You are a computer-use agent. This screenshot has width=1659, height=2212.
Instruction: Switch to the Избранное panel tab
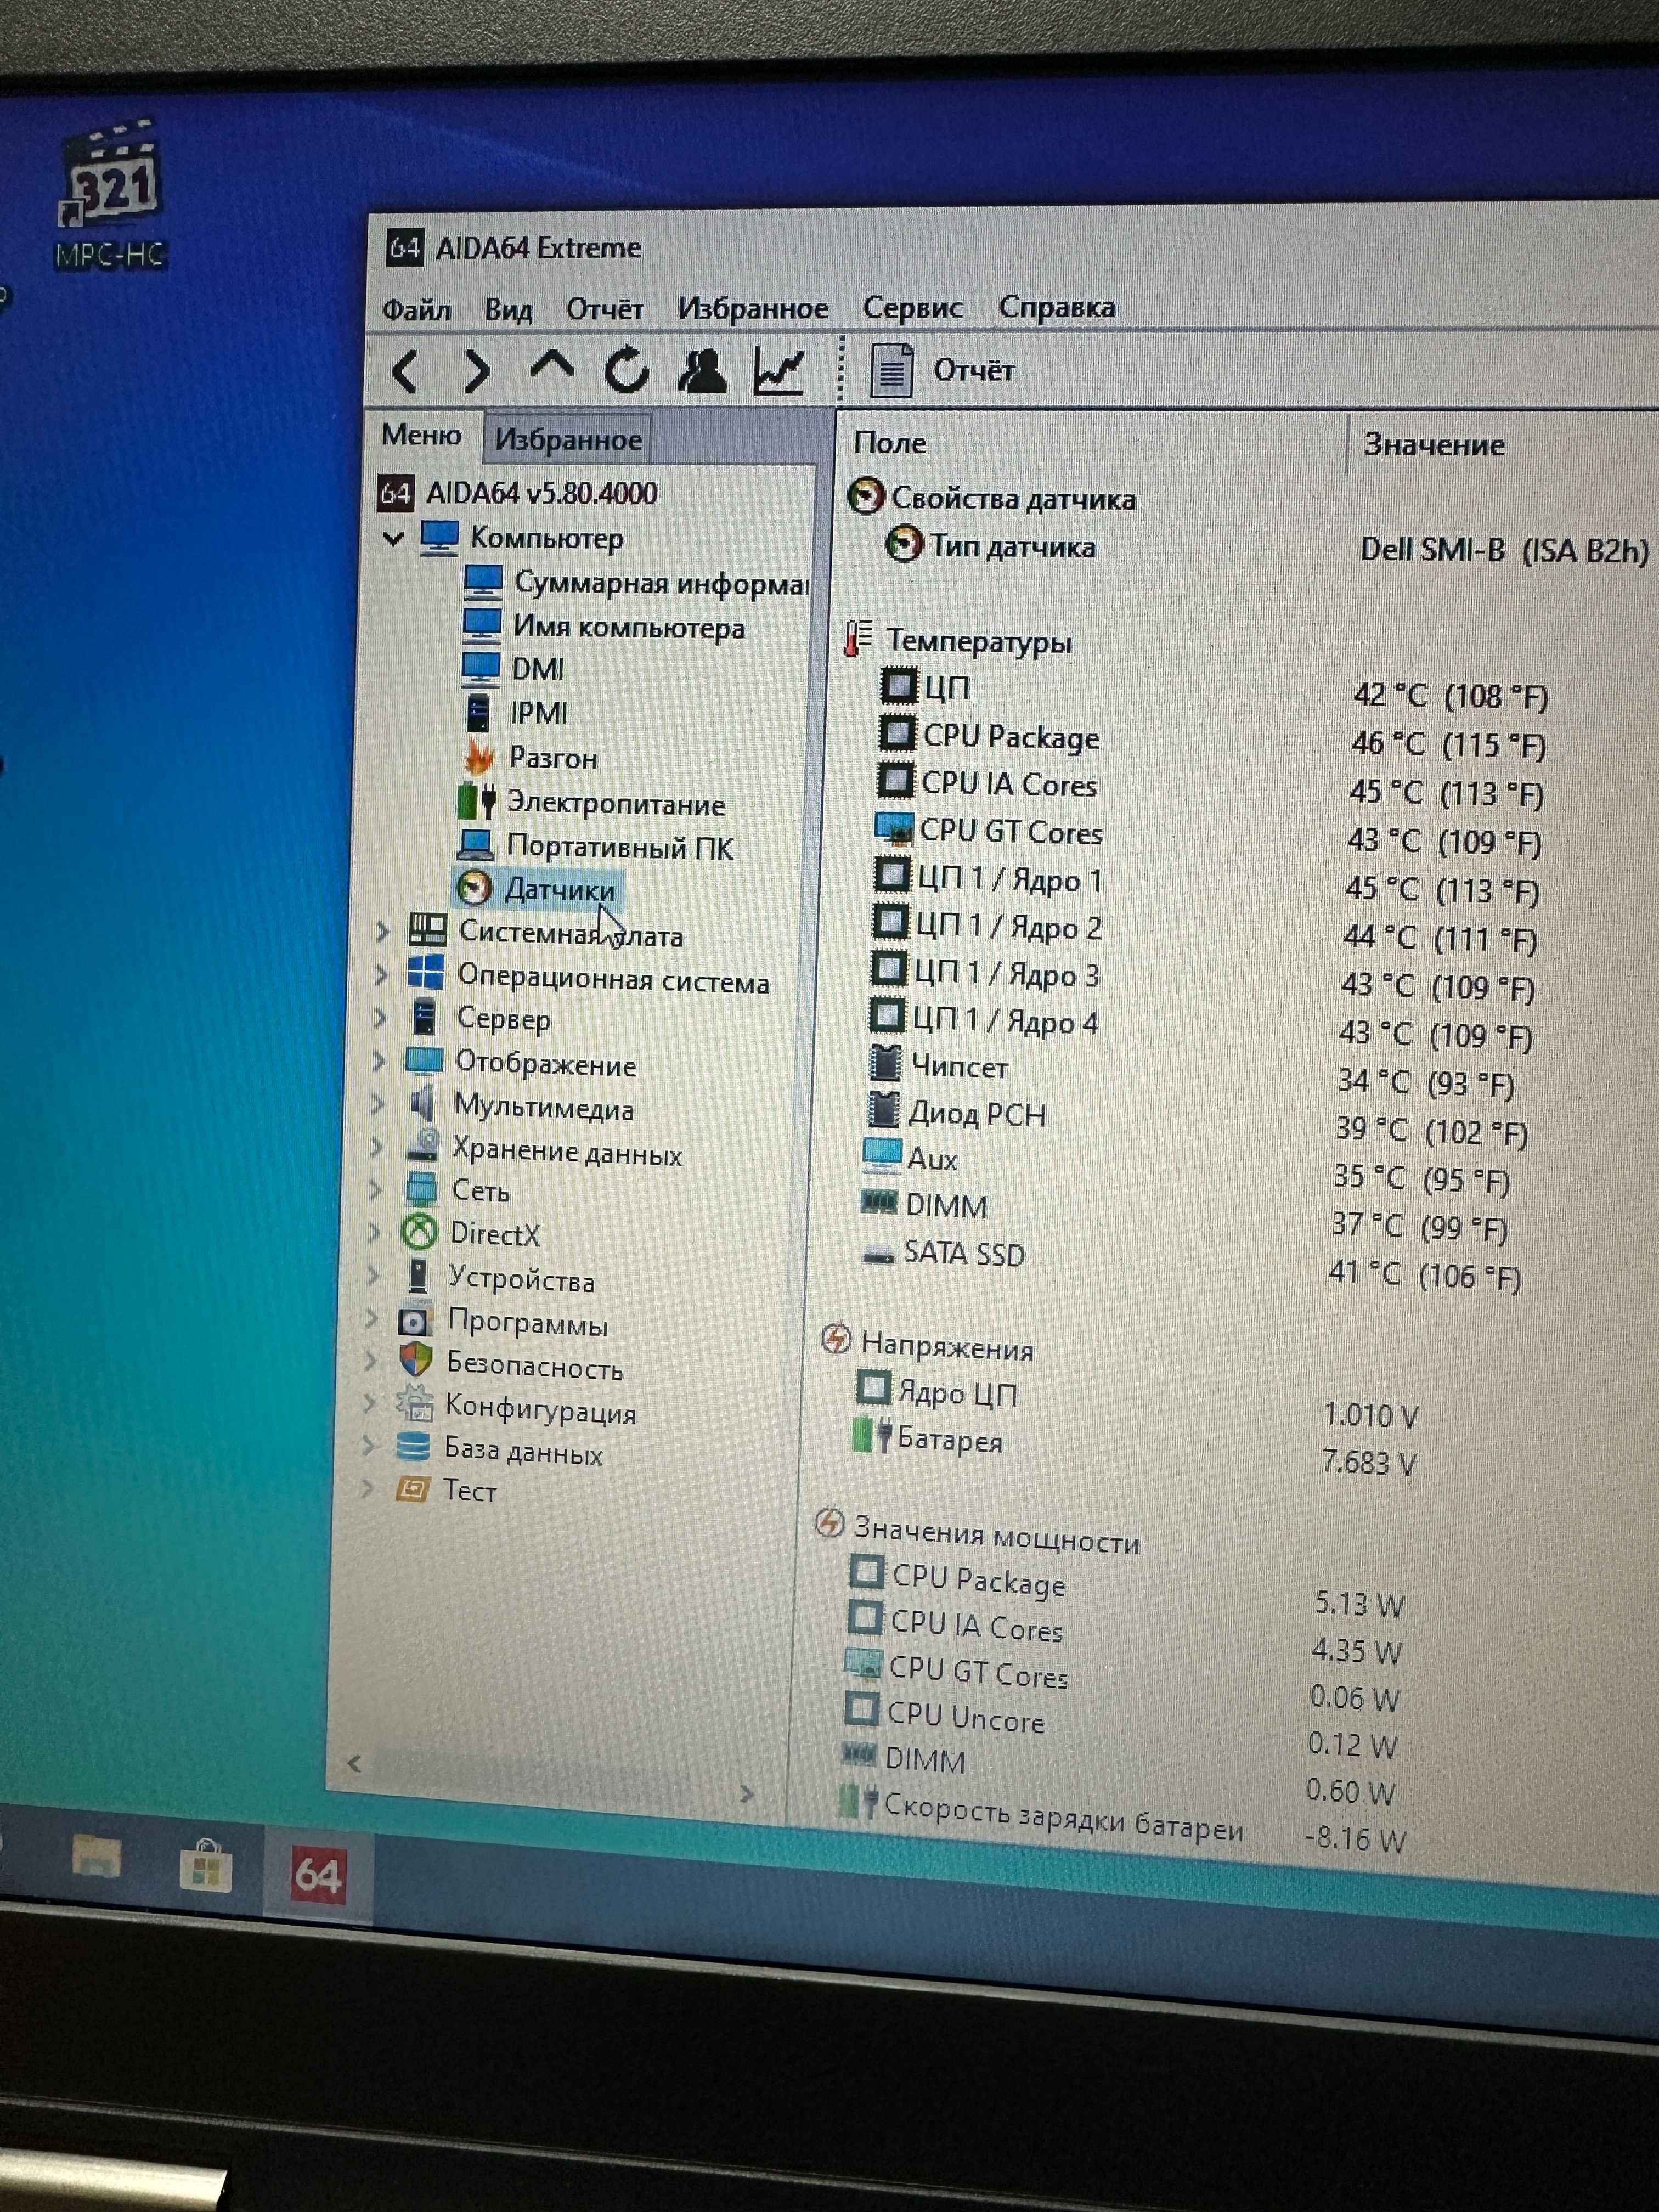[x=568, y=440]
